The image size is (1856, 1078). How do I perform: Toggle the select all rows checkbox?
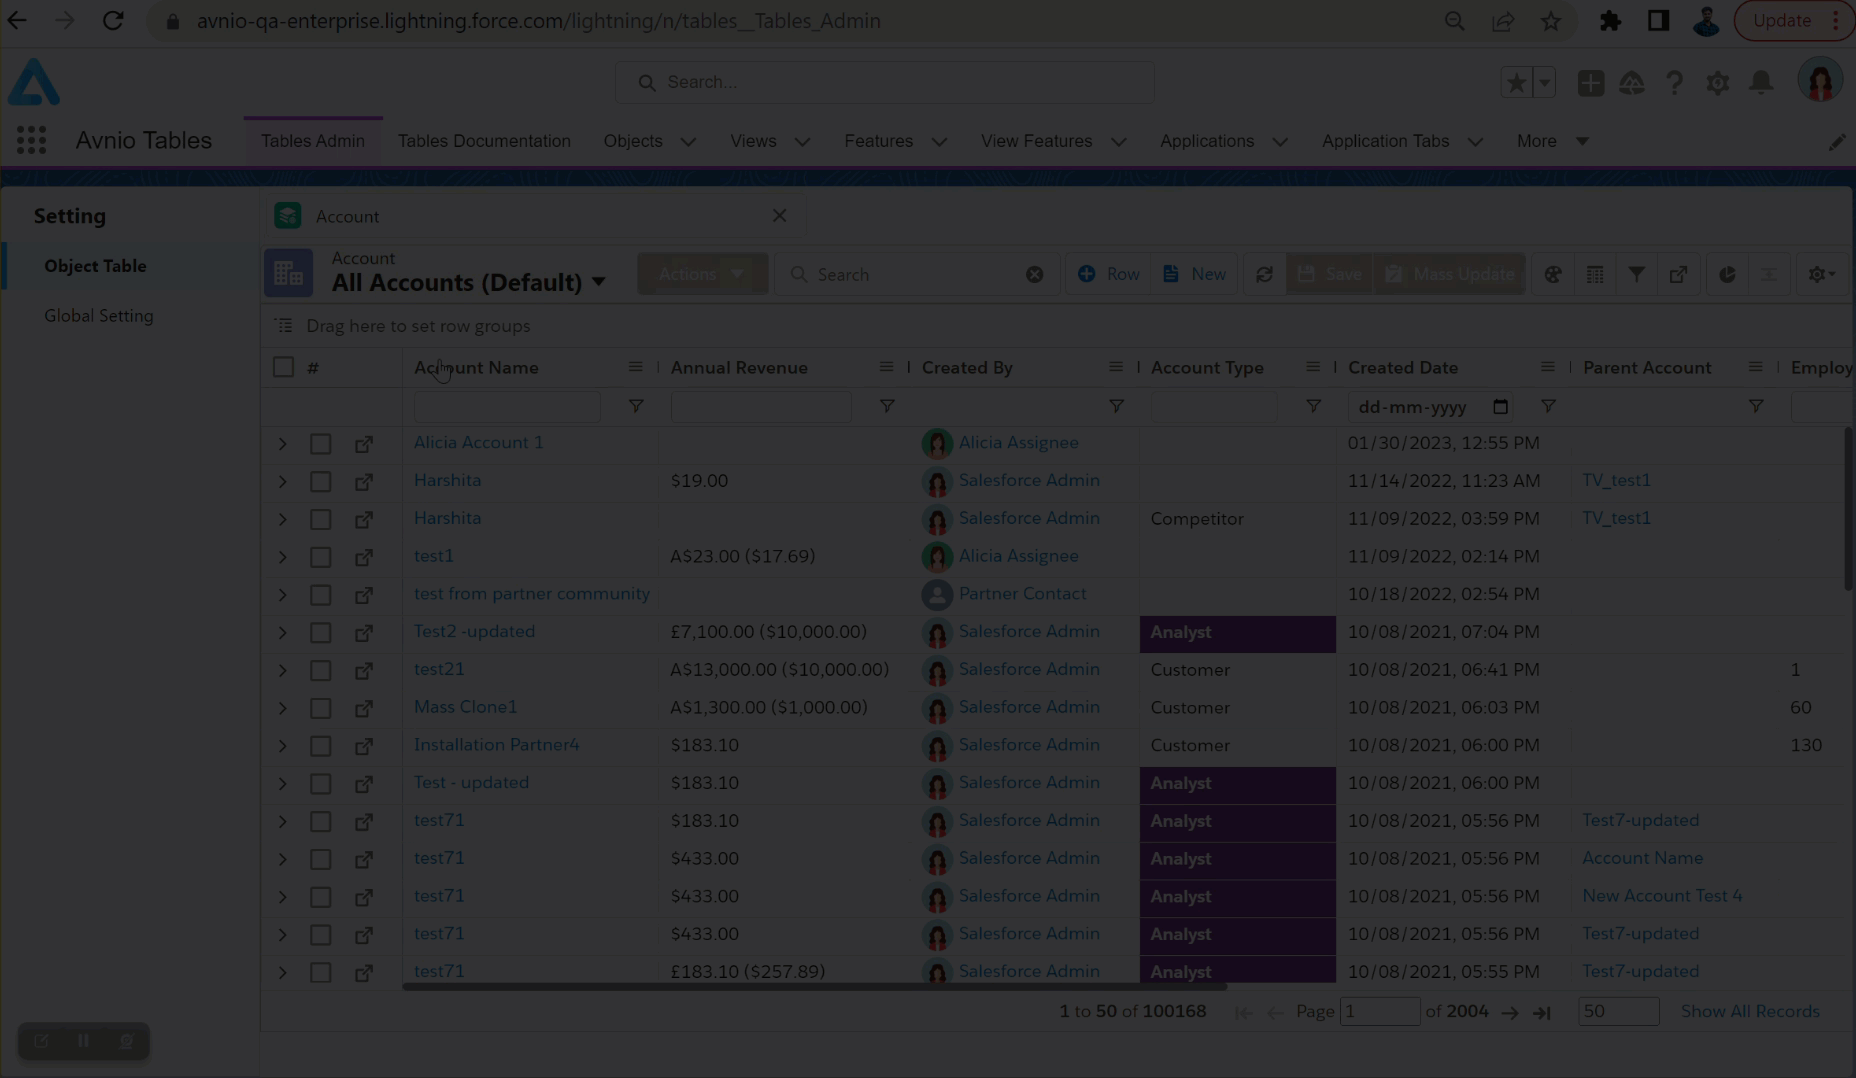pos(283,367)
